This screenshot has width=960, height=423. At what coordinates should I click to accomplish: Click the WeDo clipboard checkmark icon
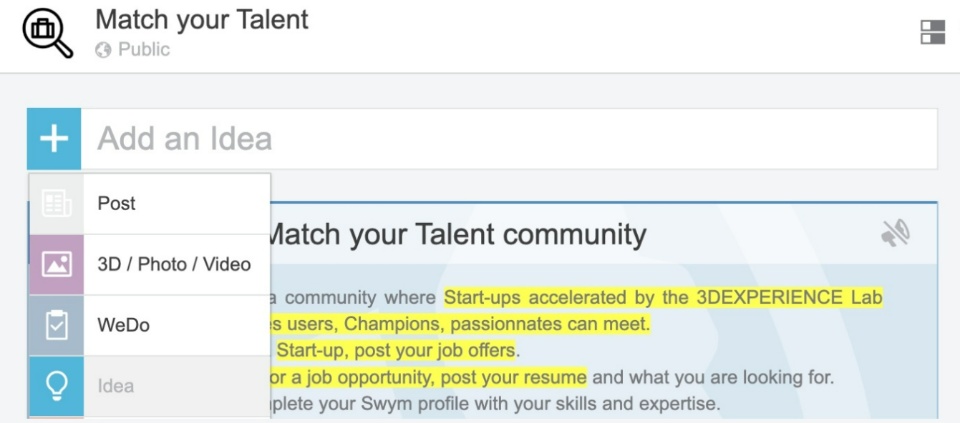point(56,326)
